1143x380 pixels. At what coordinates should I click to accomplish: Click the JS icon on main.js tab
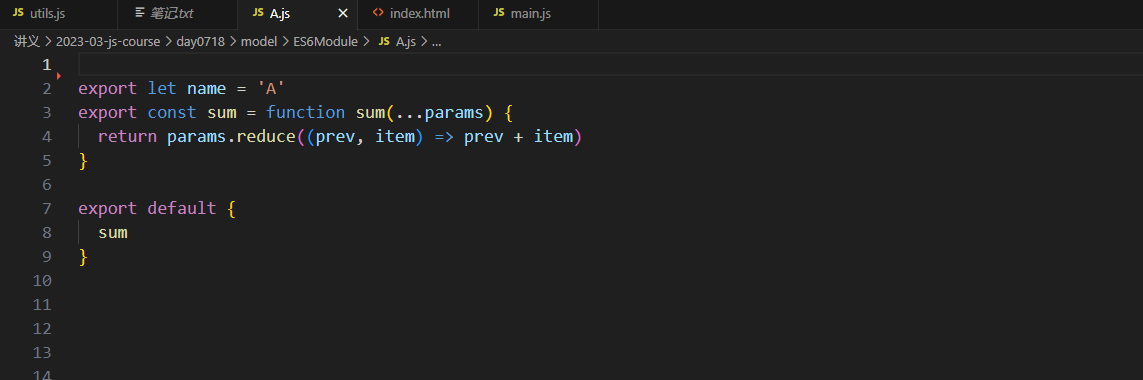499,13
